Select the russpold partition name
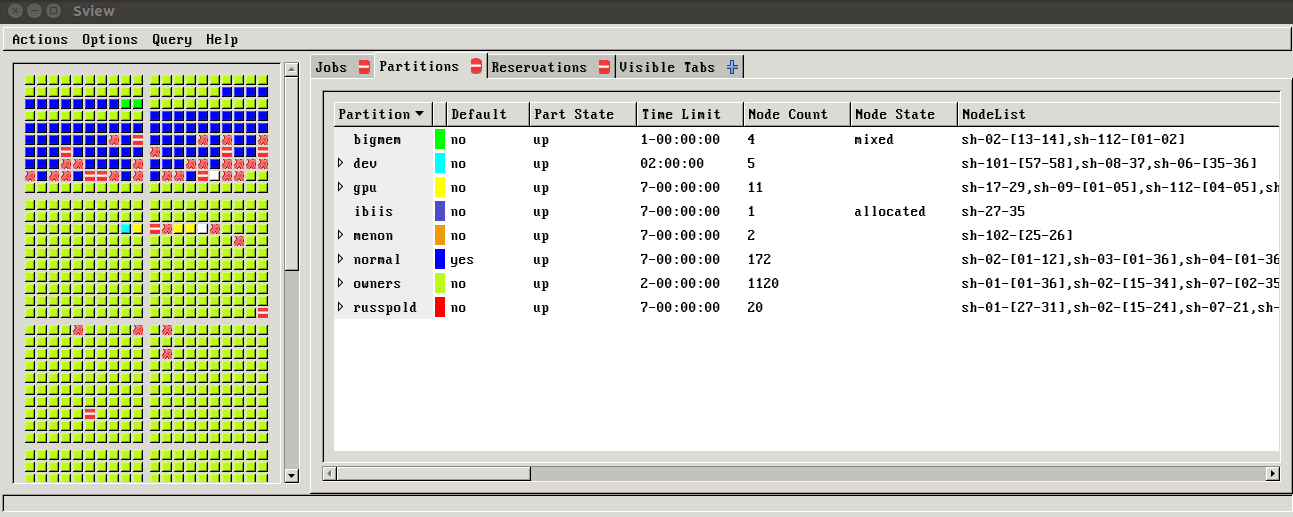Image resolution: width=1293 pixels, height=517 pixels. coord(385,307)
